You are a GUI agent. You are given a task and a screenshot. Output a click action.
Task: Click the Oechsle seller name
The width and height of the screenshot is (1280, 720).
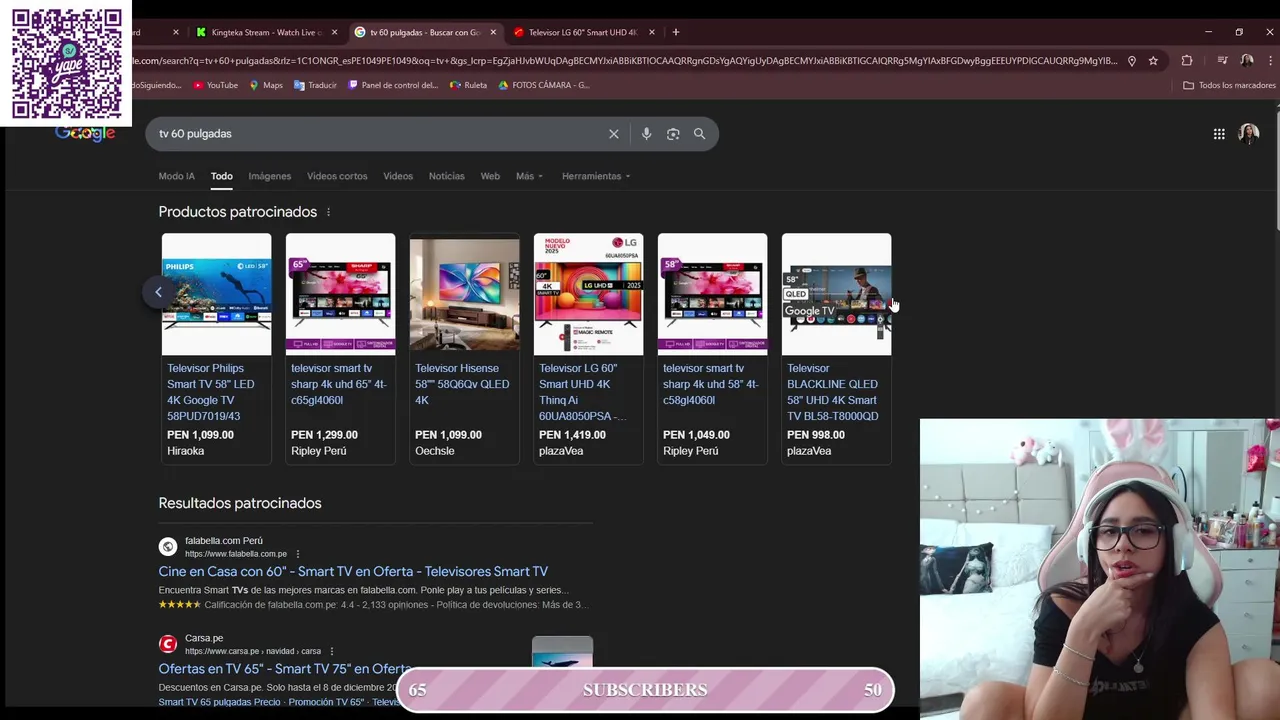(435, 451)
